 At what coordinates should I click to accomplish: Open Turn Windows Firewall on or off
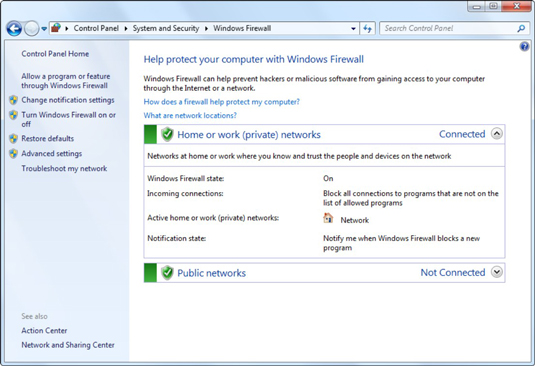(x=69, y=119)
